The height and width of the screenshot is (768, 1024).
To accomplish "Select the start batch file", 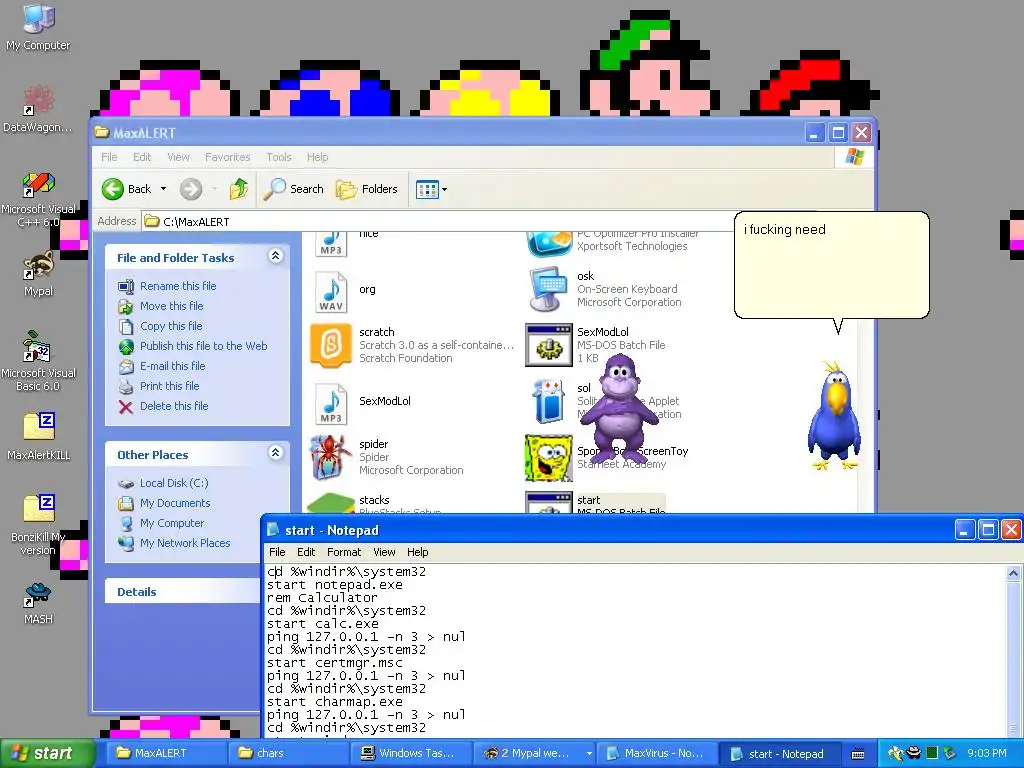I will (x=596, y=503).
